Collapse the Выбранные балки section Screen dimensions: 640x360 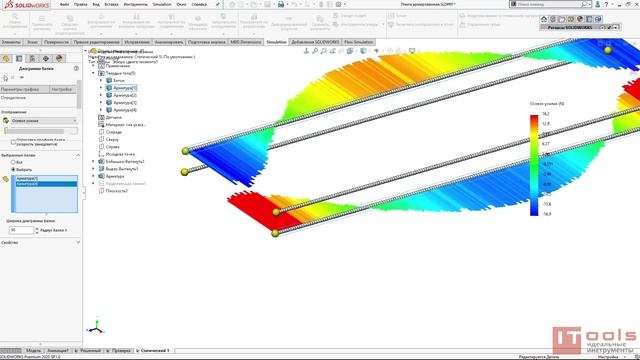[78, 155]
